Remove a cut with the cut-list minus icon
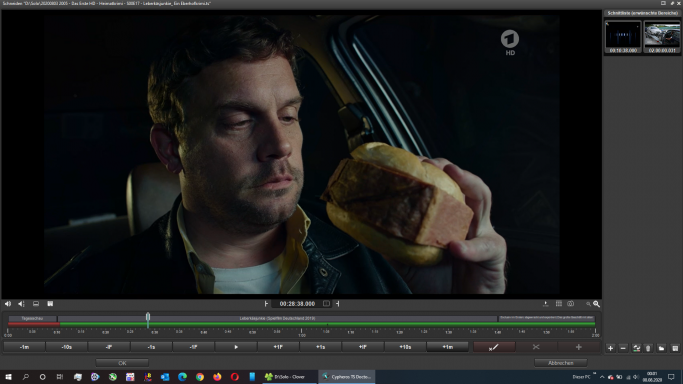 (623, 348)
